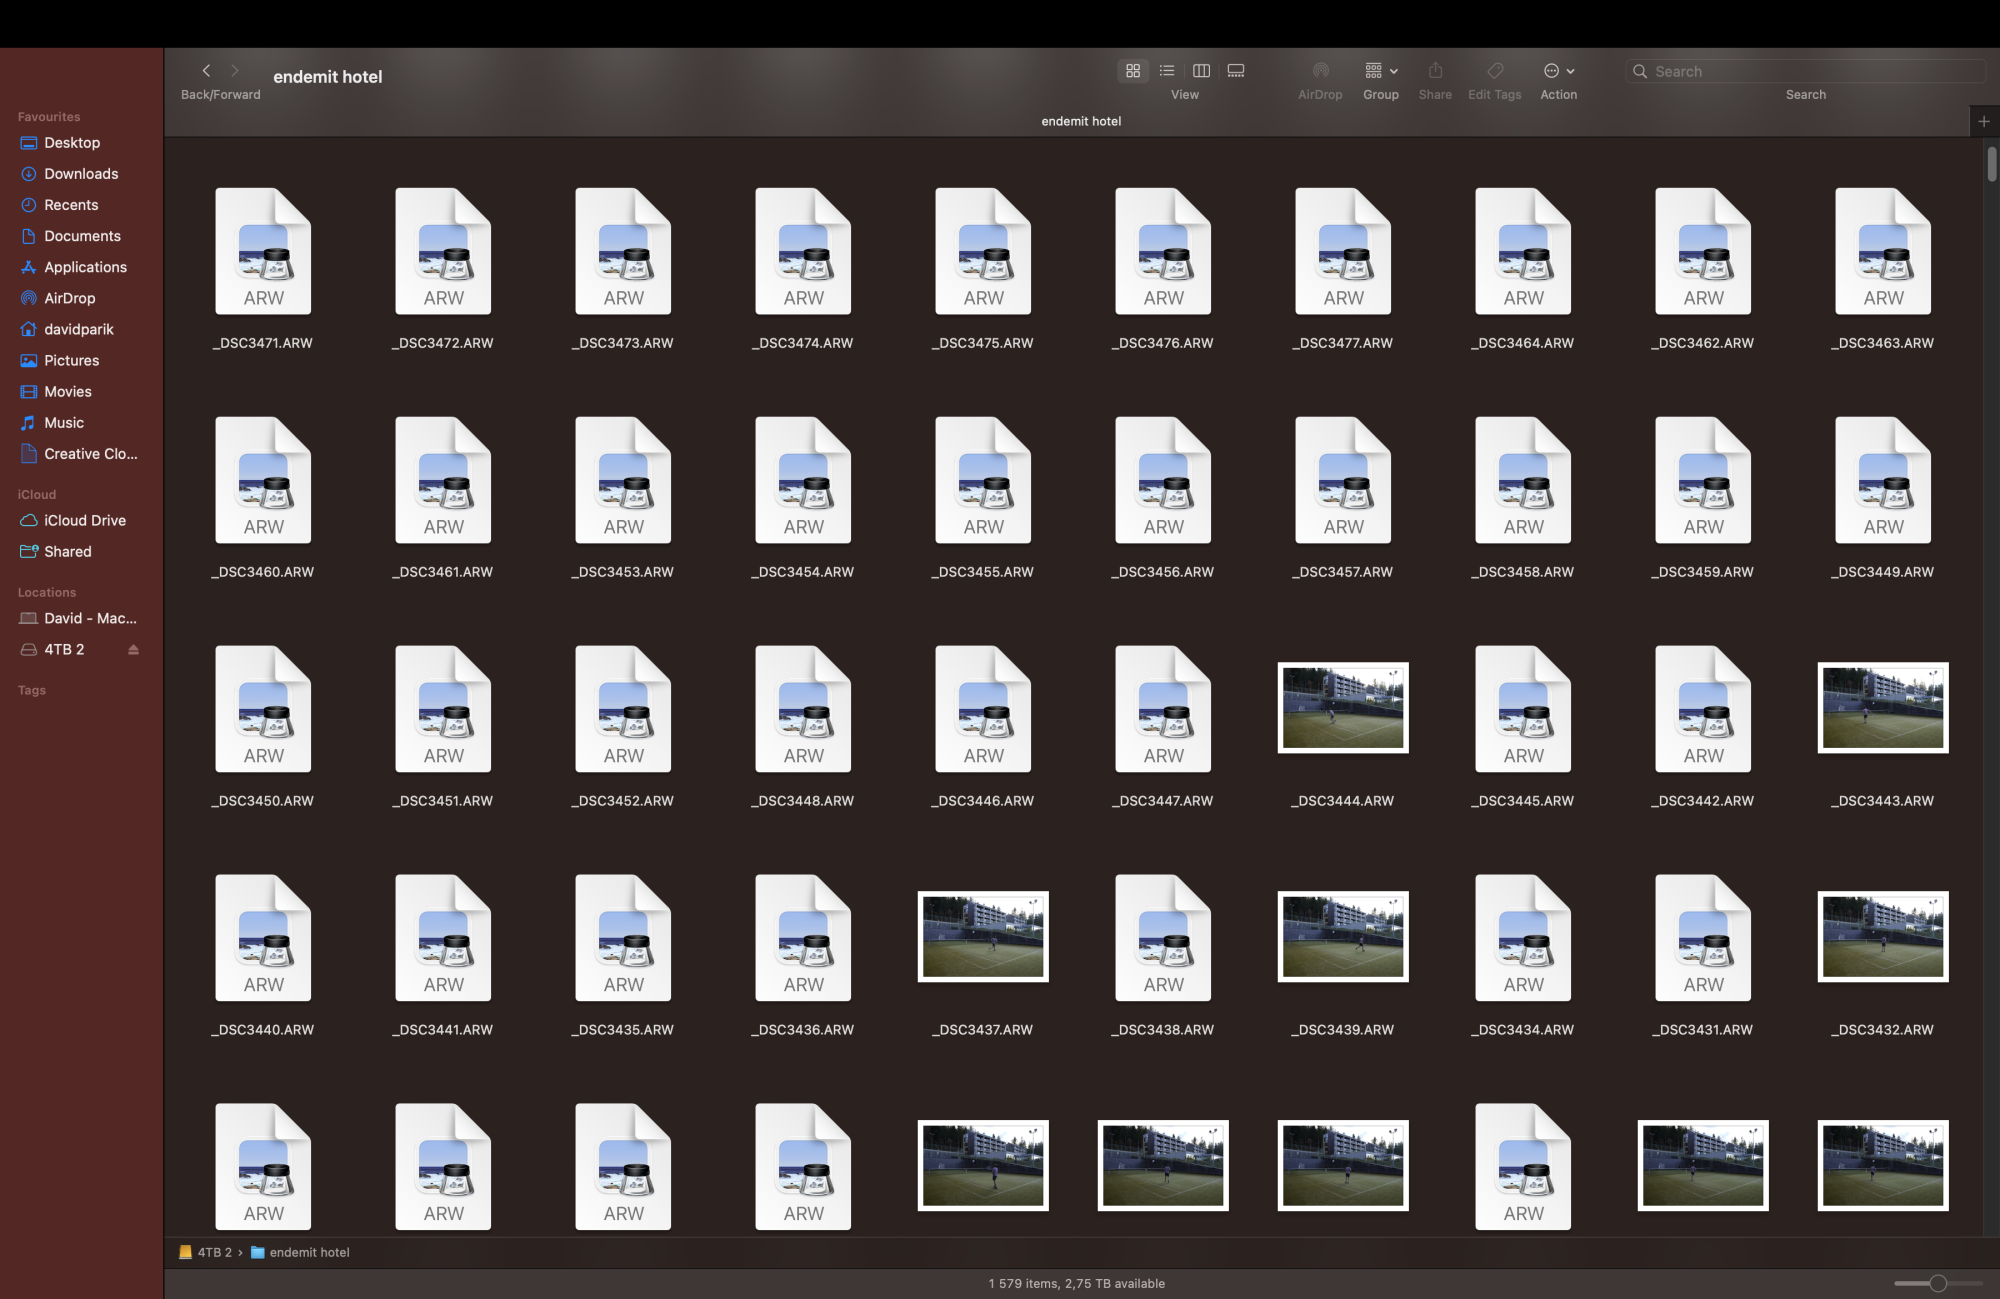Go back using the back arrow
2000x1299 pixels.
pos(206,71)
